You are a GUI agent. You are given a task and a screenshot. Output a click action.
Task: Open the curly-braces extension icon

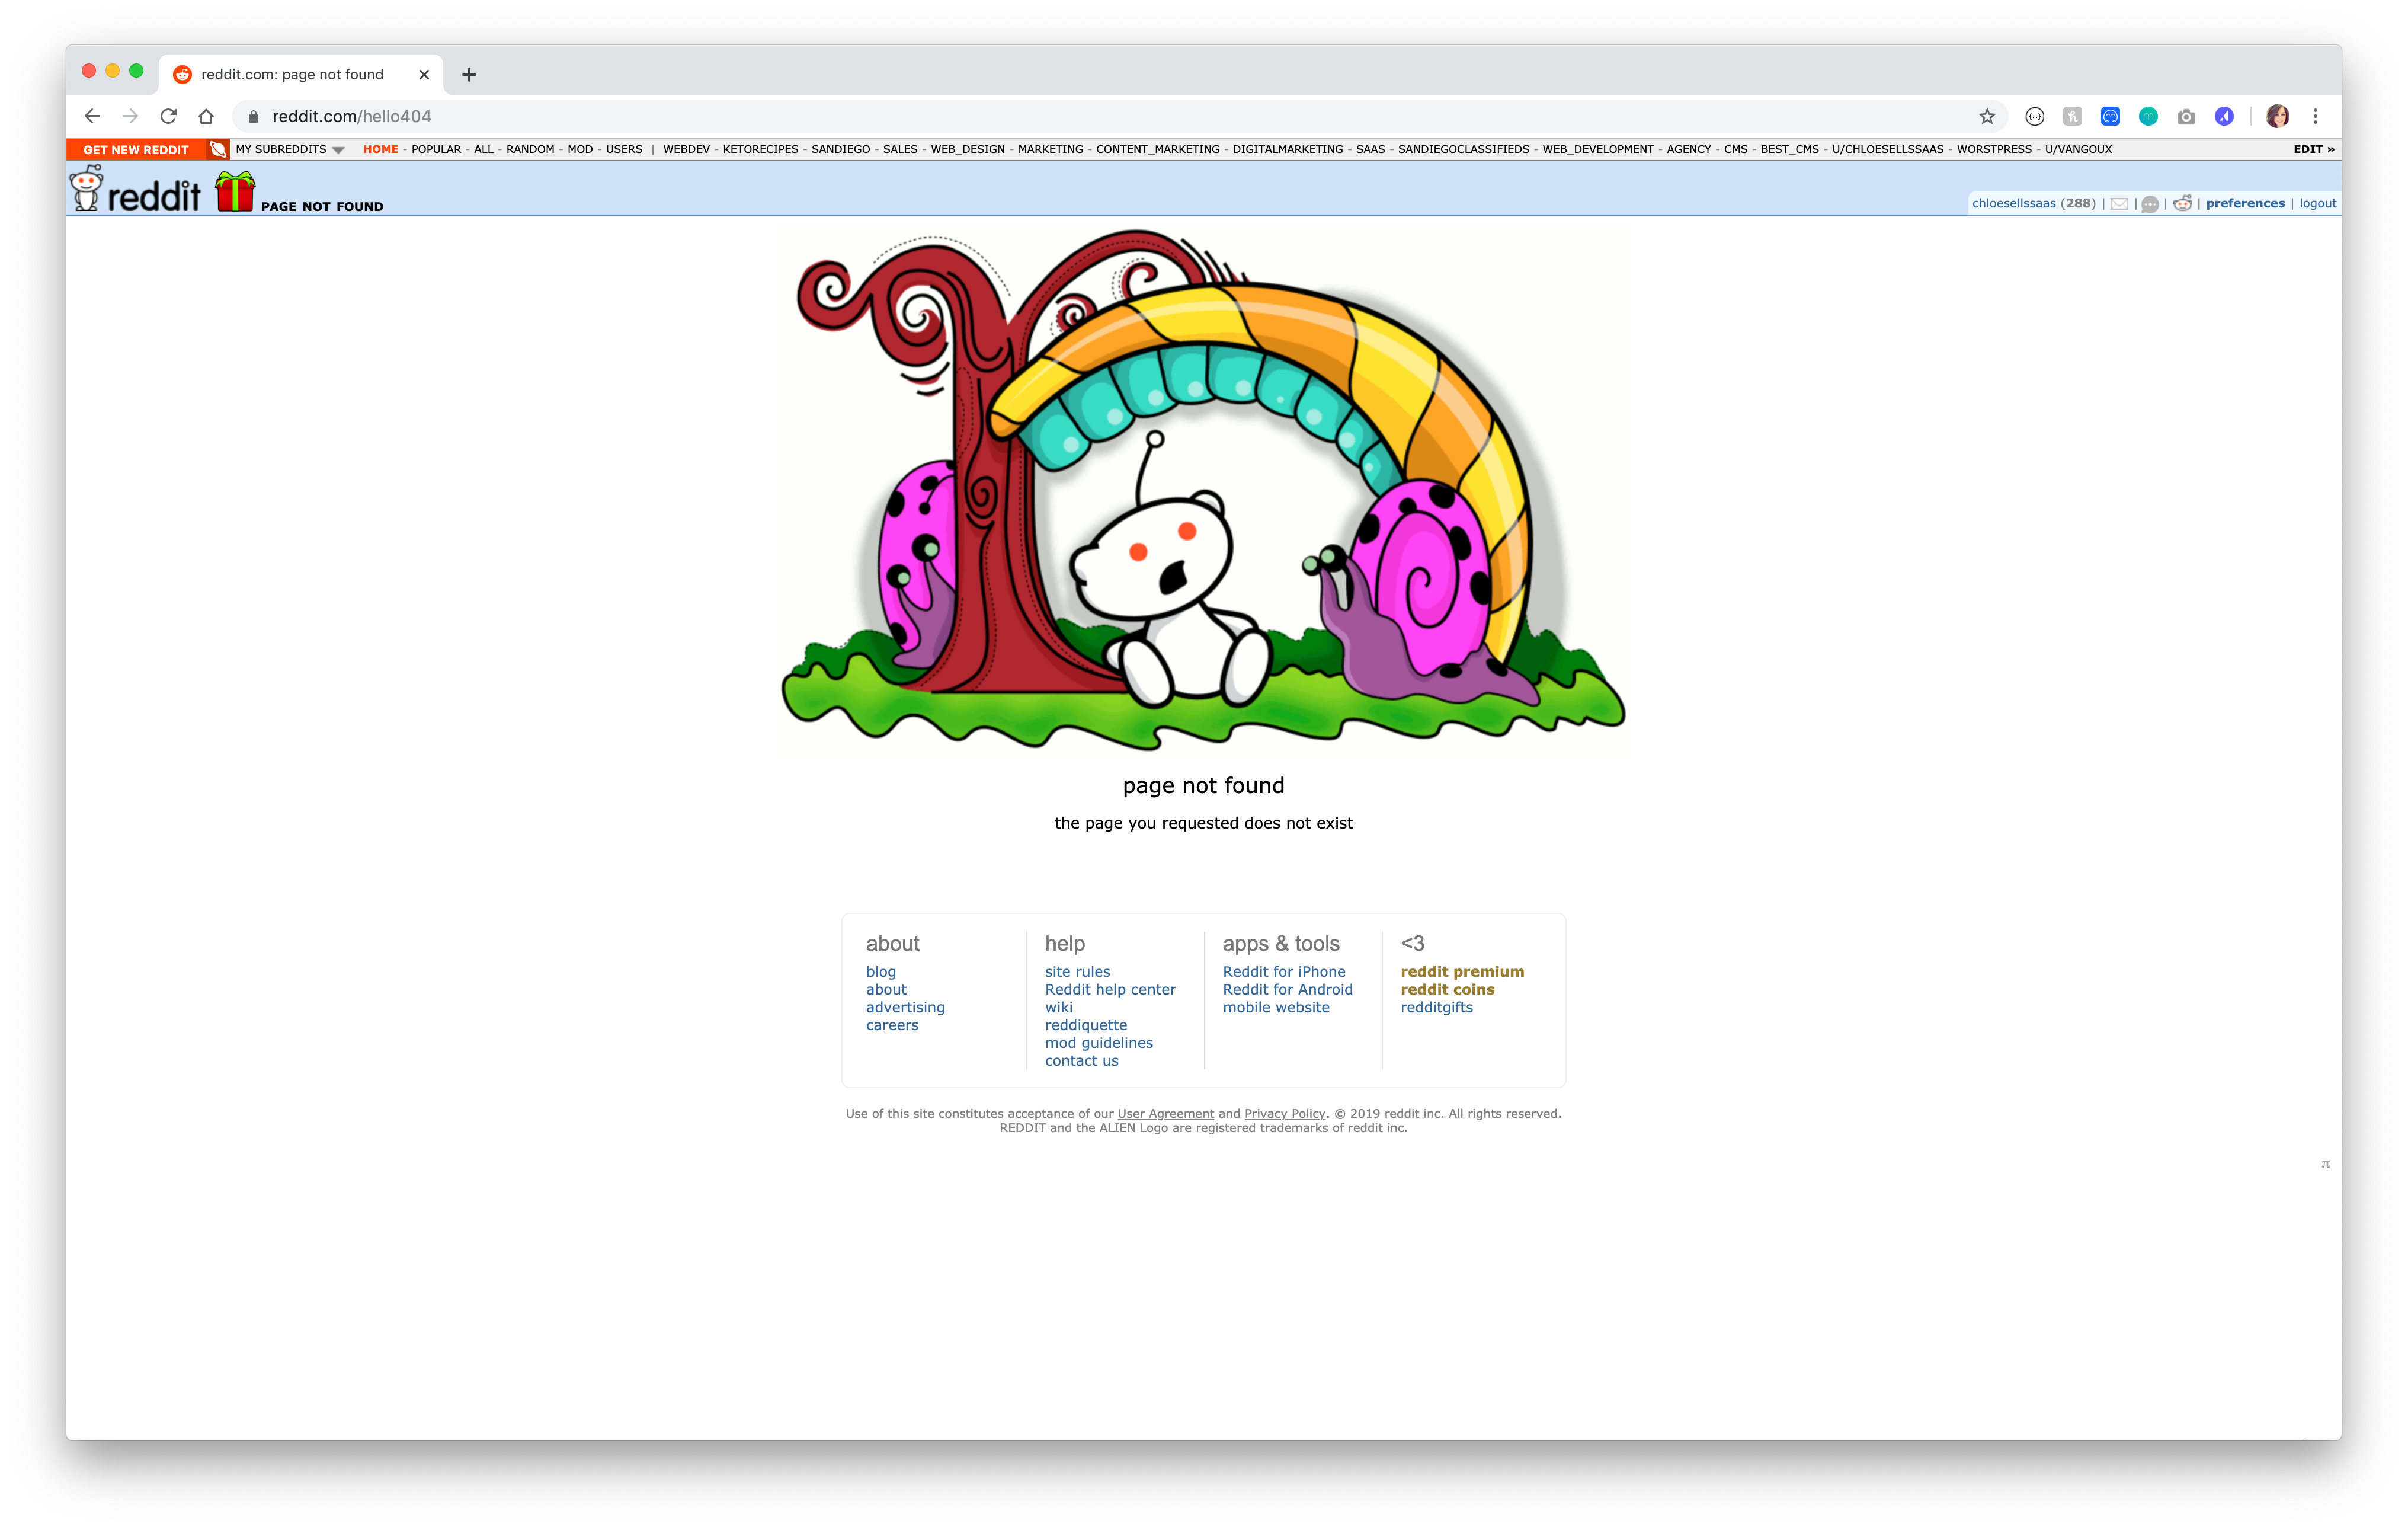[2034, 116]
